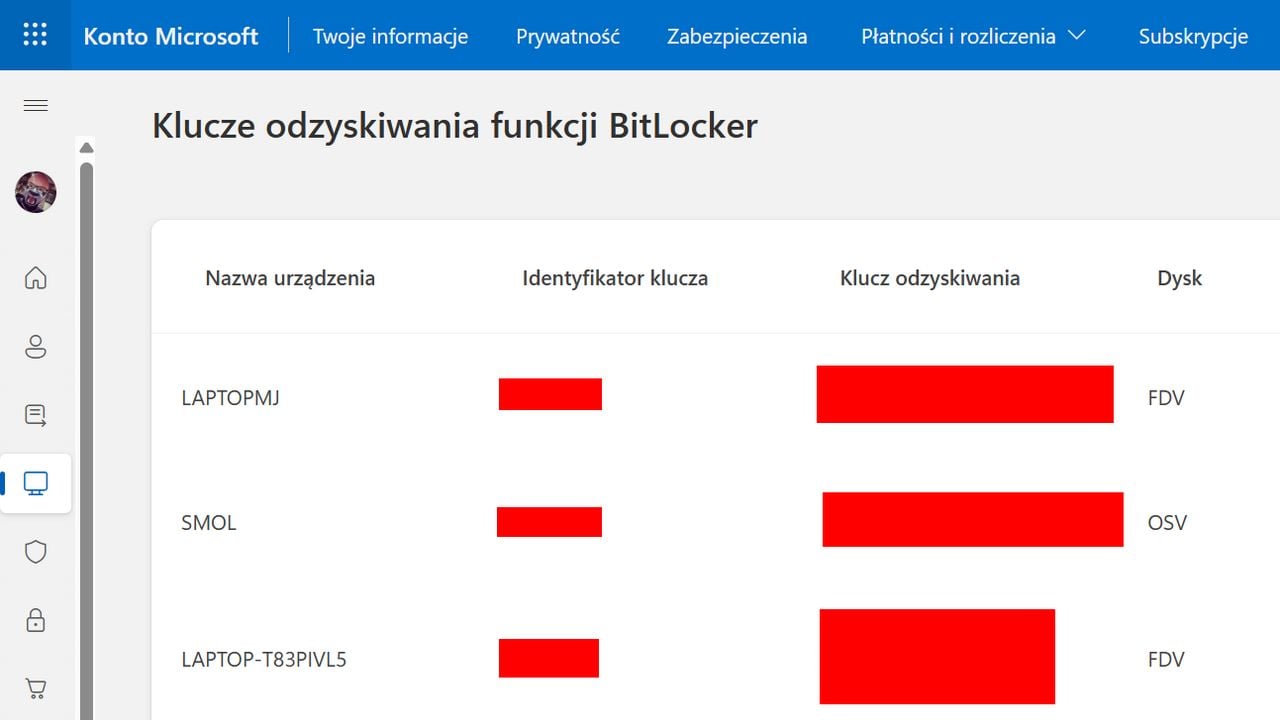Open the Prywatność menu item
This screenshot has width=1280, height=720.
568,36
